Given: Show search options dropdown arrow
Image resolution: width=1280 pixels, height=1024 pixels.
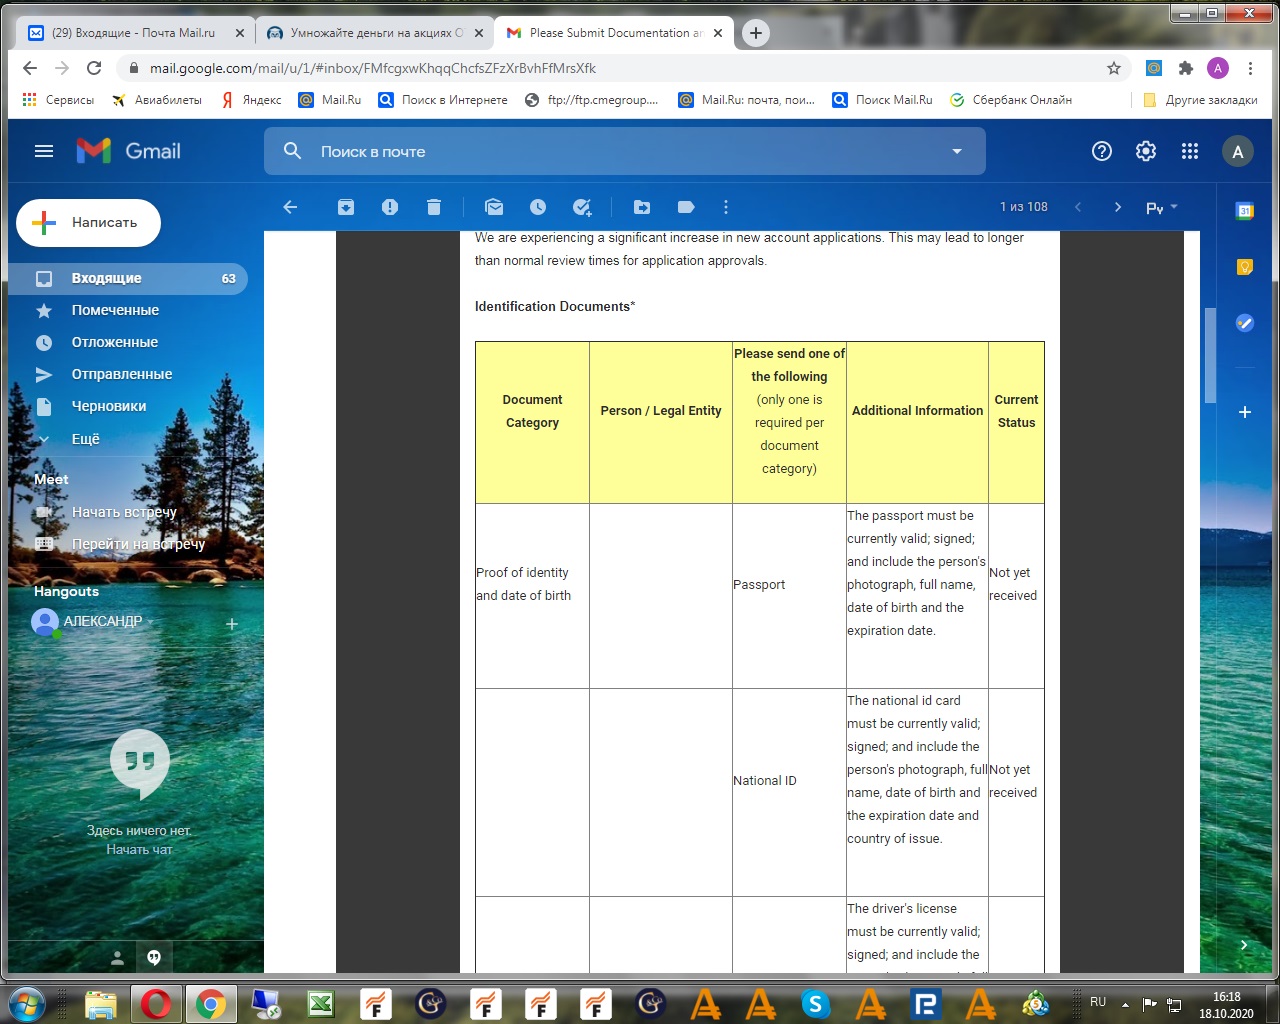Looking at the screenshot, I should [x=957, y=151].
